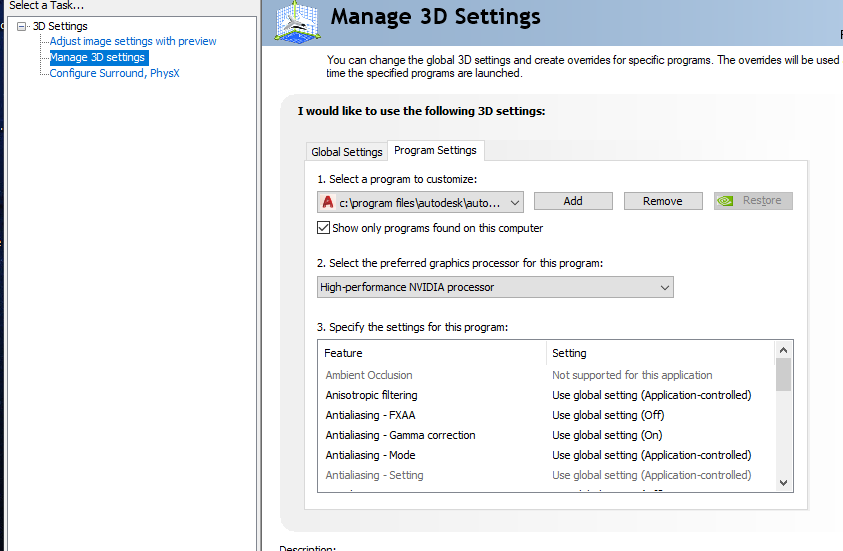Collapse the 3D Settings tree node
Viewport: 843px width, 551px height.
22,26
